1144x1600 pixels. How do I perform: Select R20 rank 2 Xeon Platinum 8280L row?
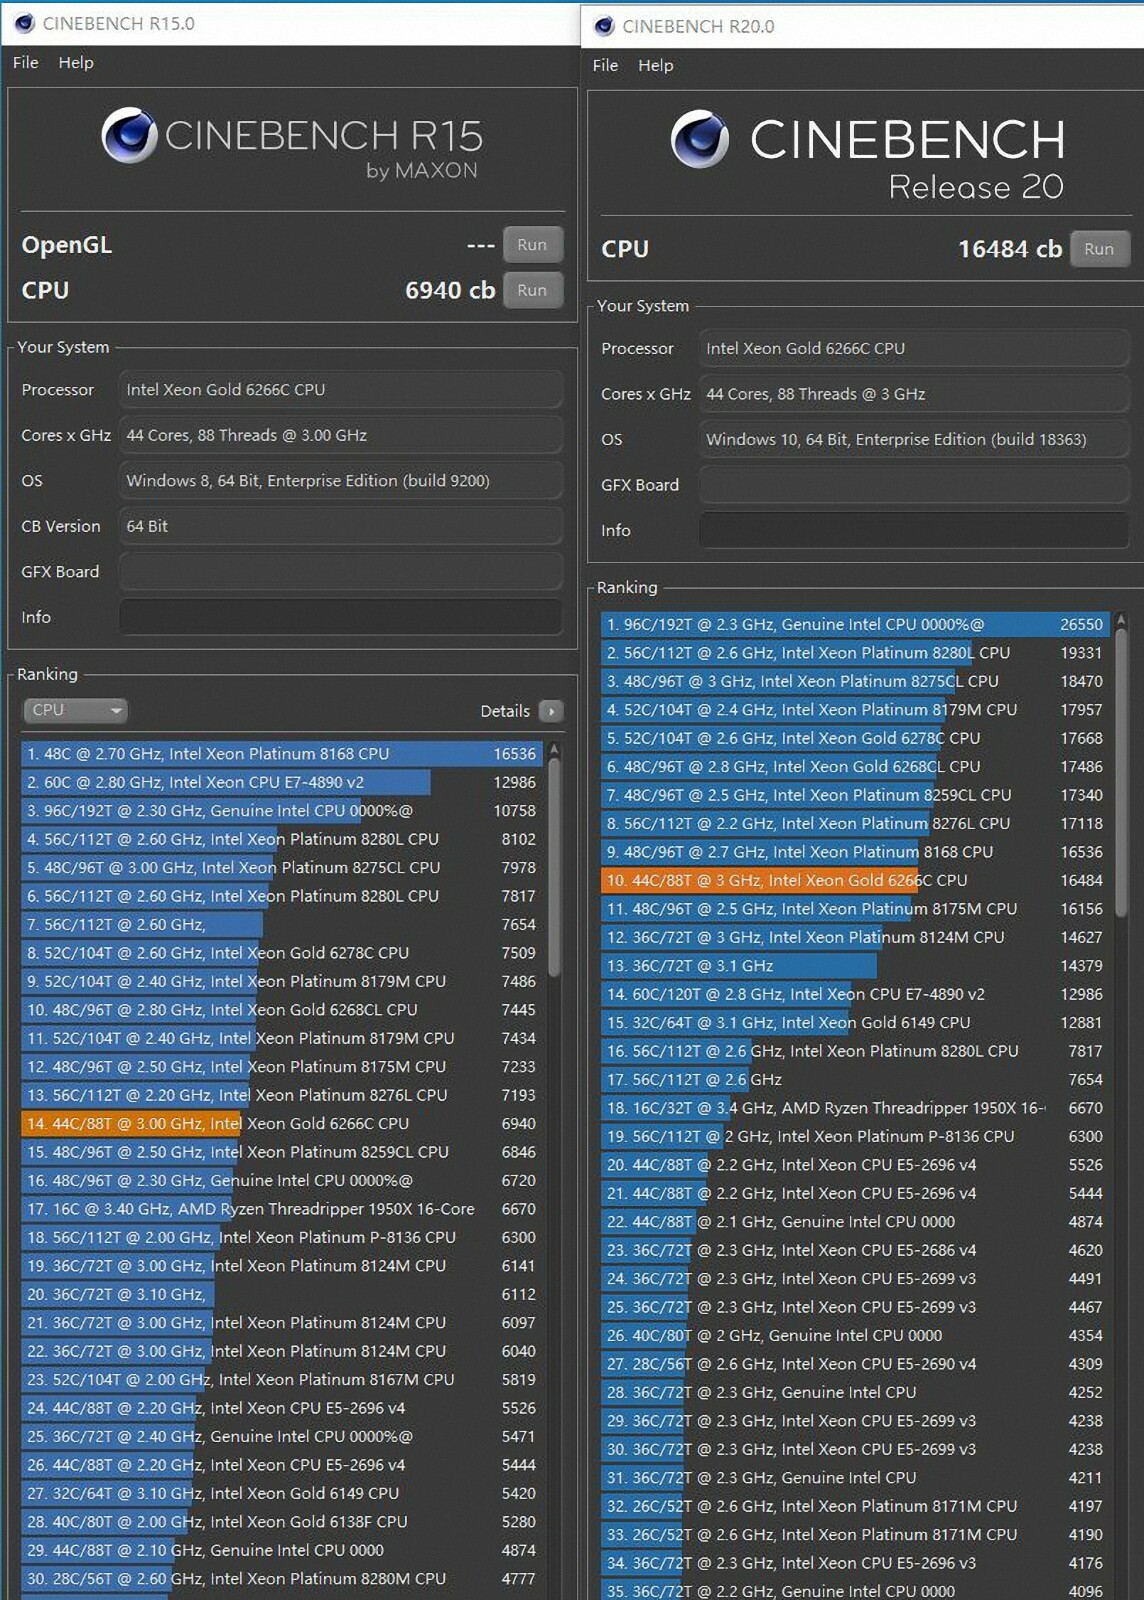pos(855,653)
